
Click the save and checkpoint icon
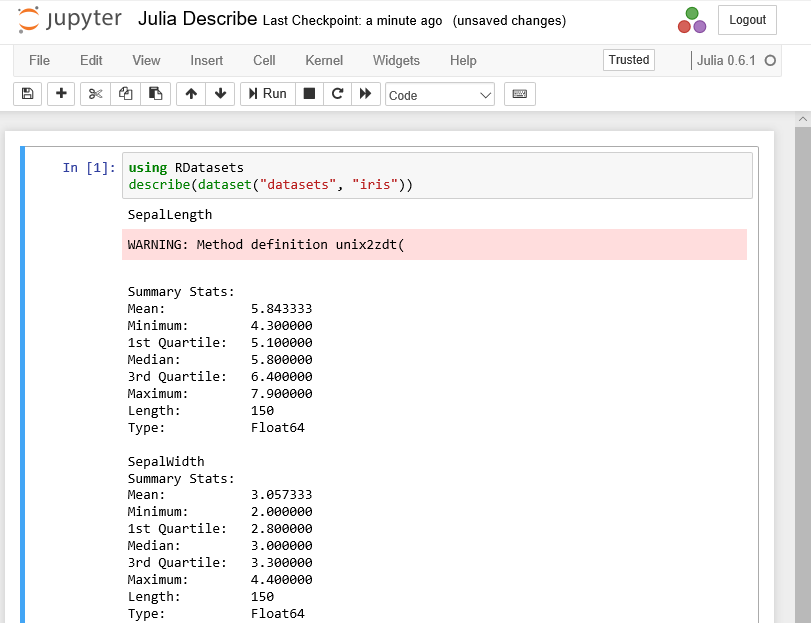27,94
